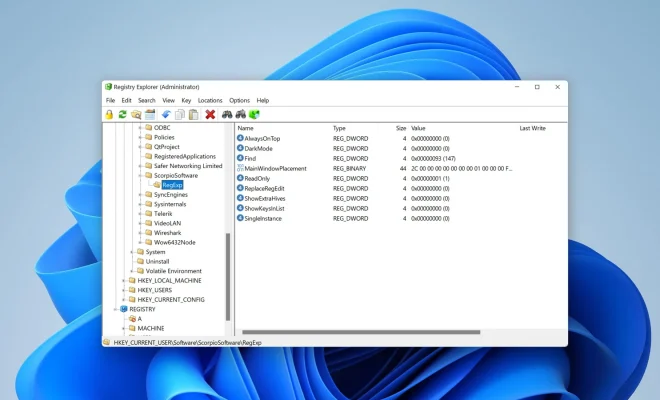Expand the MACHINE node under REGISTRY

(124, 328)
